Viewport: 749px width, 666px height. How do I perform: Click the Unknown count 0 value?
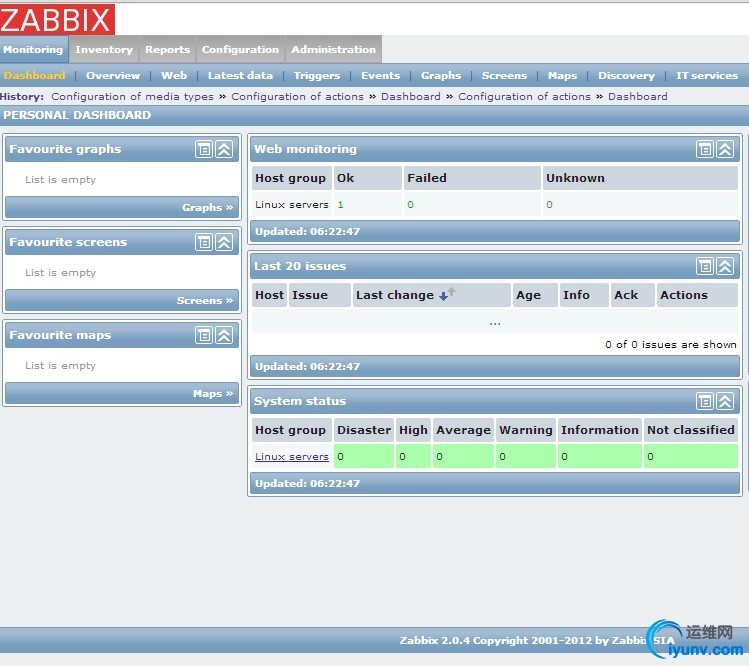[x=549, y=204]
